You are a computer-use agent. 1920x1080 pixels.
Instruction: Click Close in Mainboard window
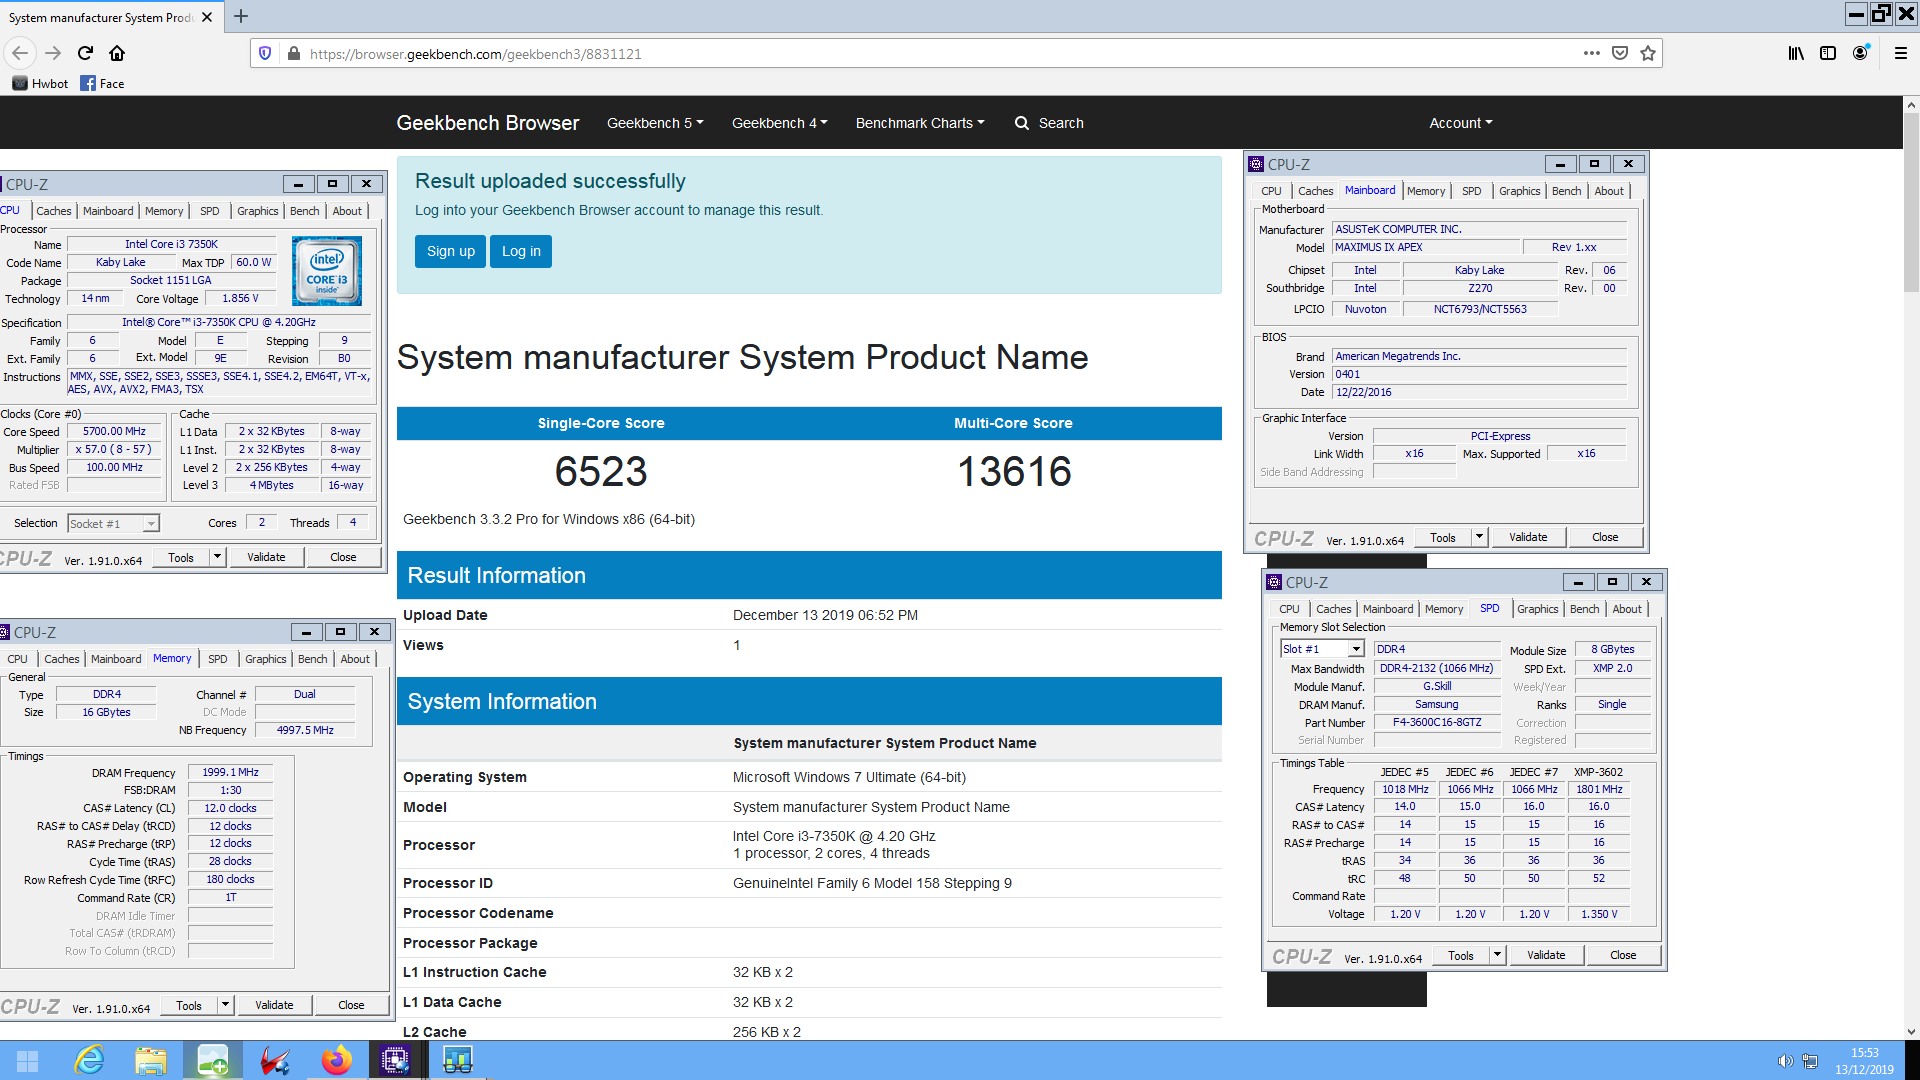(x=1605, y=537)
